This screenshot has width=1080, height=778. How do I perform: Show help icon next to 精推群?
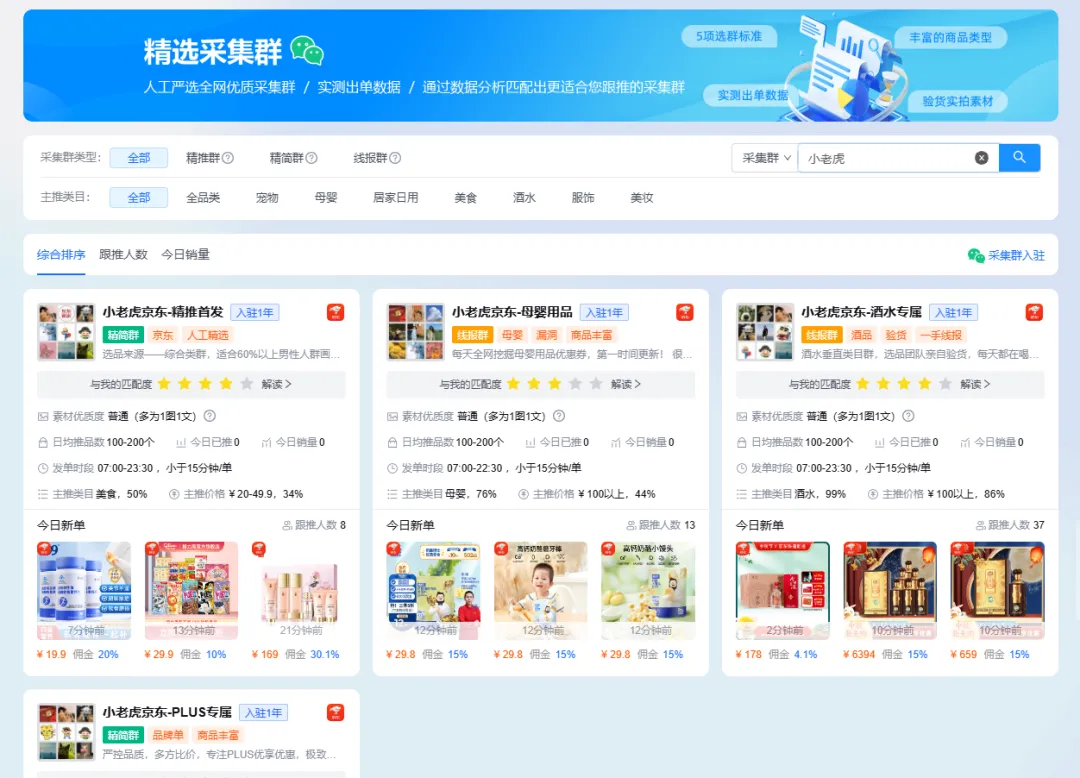(228, 158)
